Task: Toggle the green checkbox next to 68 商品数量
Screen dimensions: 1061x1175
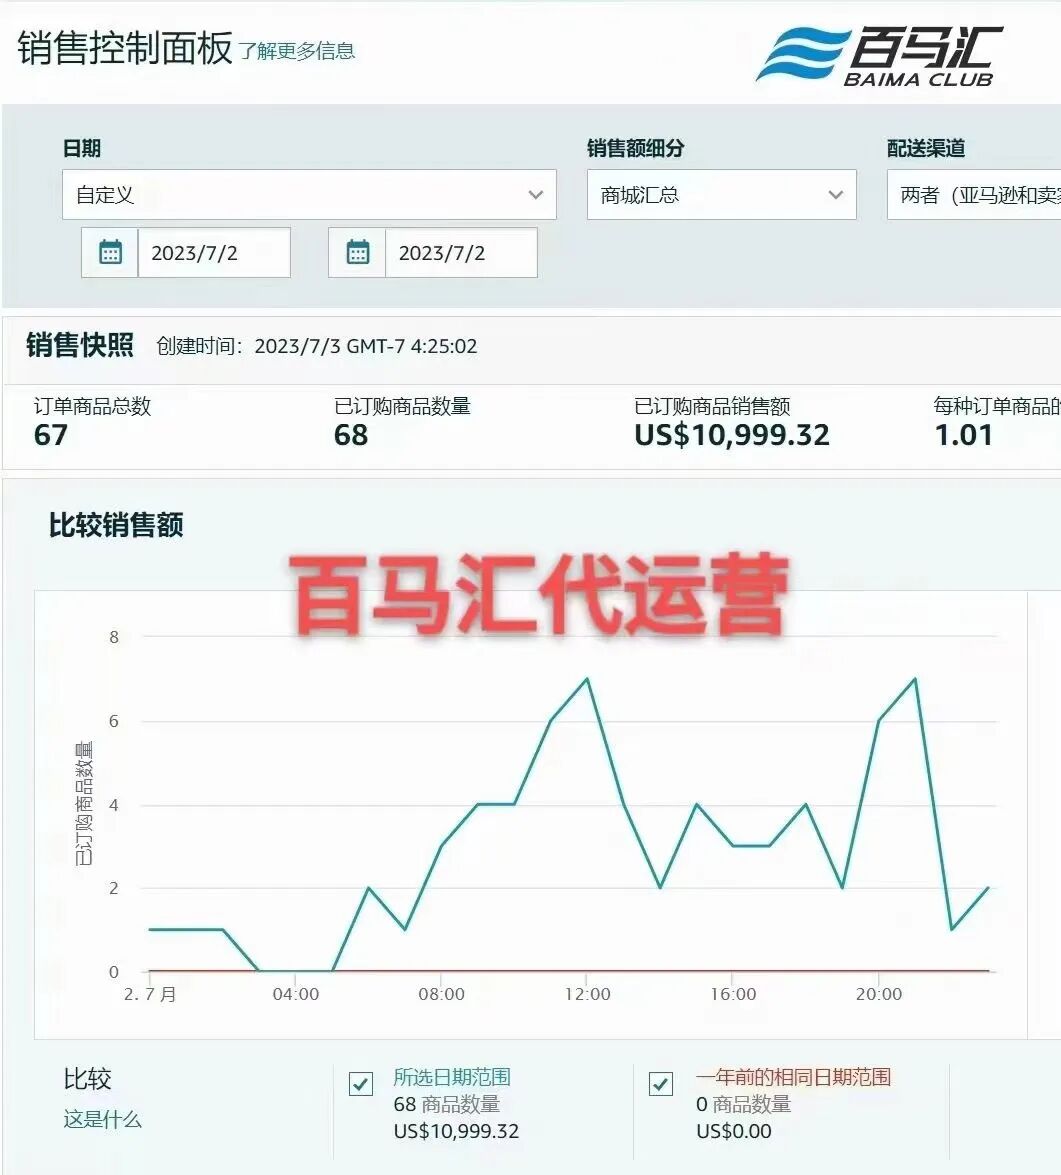Action: 361,1084
